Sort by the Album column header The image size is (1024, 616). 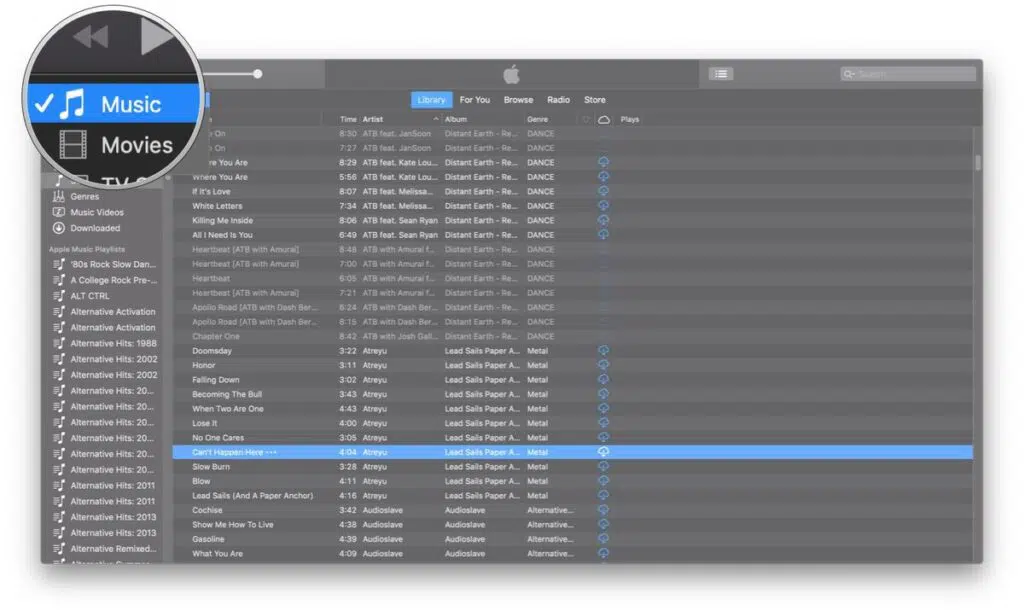[x=456, y=120]
